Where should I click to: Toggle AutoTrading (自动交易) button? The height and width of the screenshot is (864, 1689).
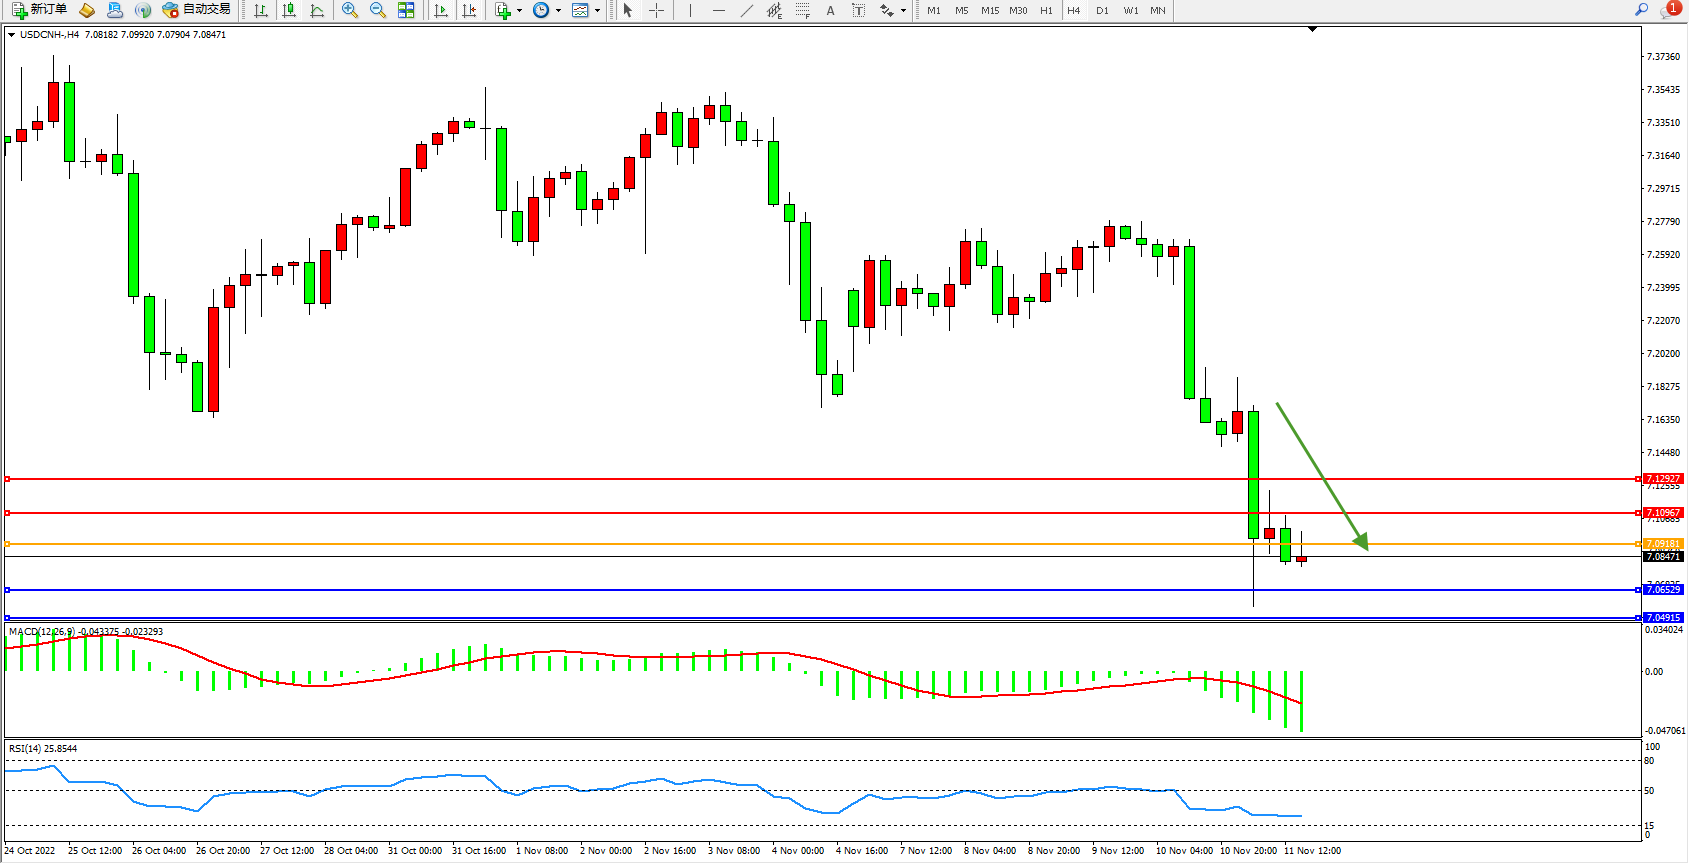[x=197, y=10]
